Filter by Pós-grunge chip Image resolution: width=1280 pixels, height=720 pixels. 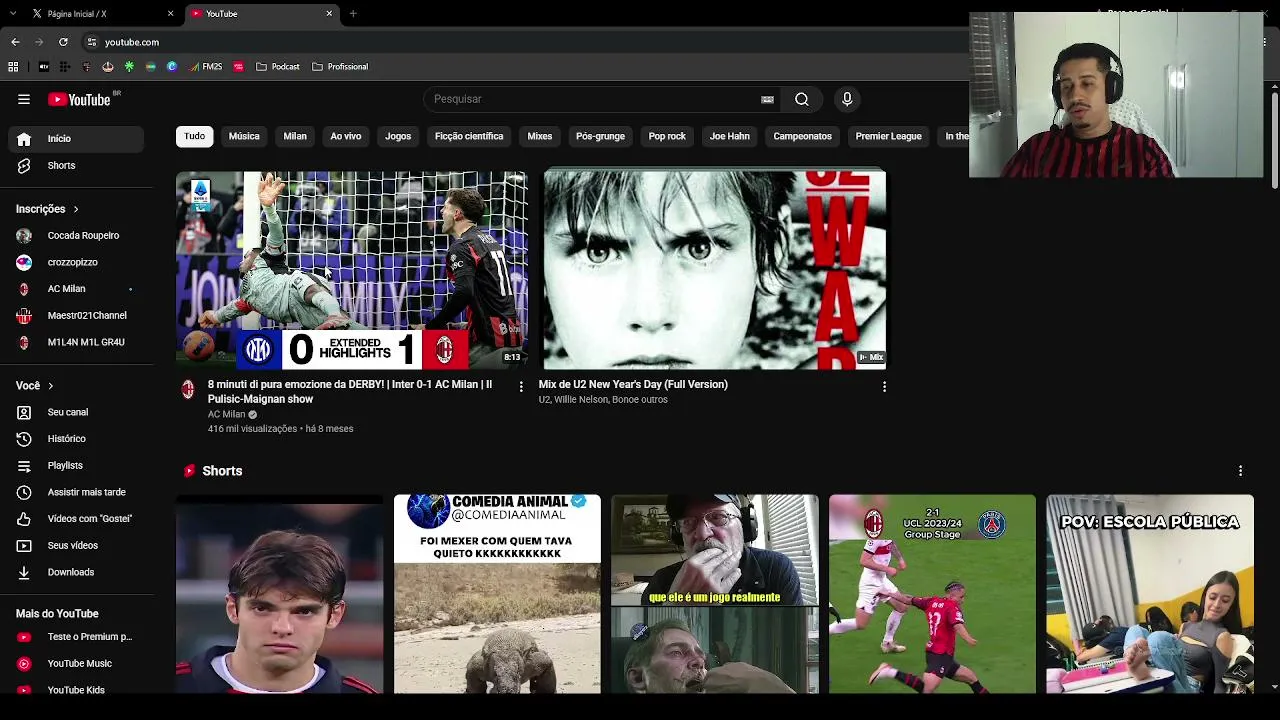[600, 136]
